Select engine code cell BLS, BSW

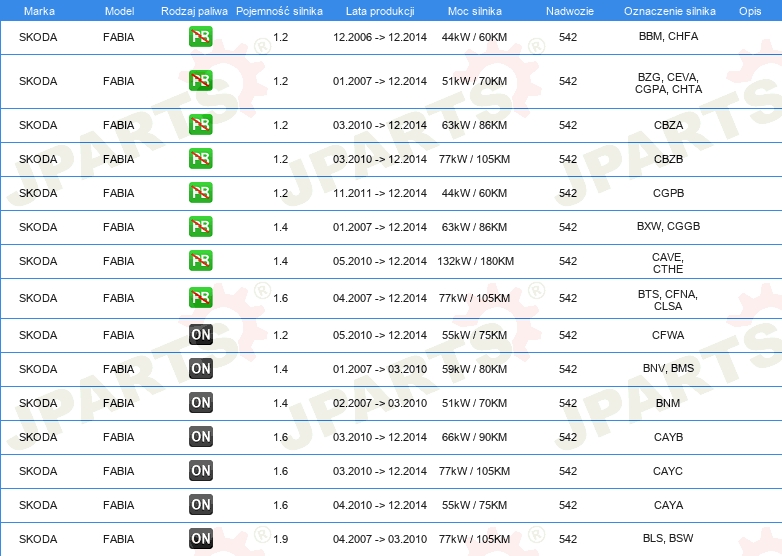click(x=668, y=538)
